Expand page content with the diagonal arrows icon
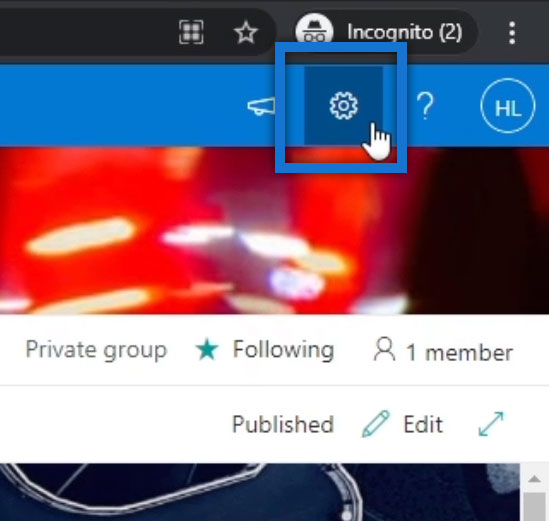549x521 pixels. coord(491,424)
